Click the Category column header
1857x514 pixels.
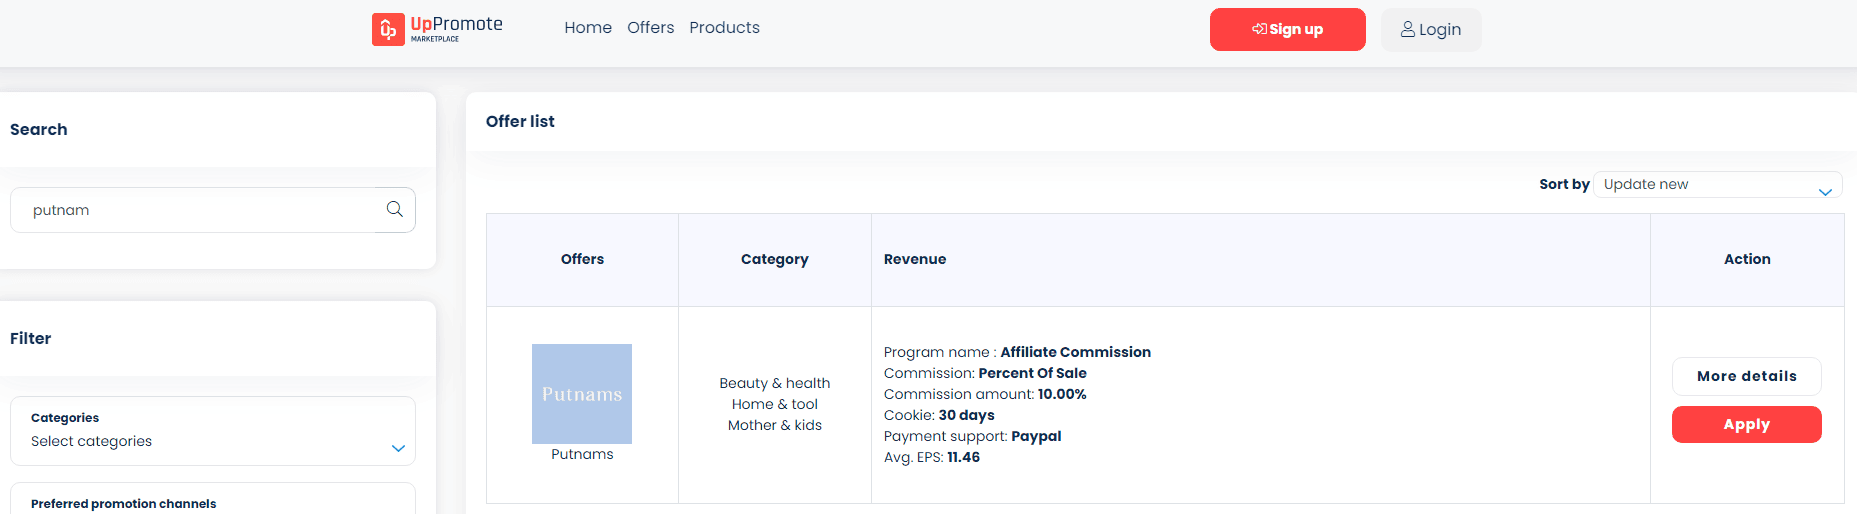click(775, 259)
